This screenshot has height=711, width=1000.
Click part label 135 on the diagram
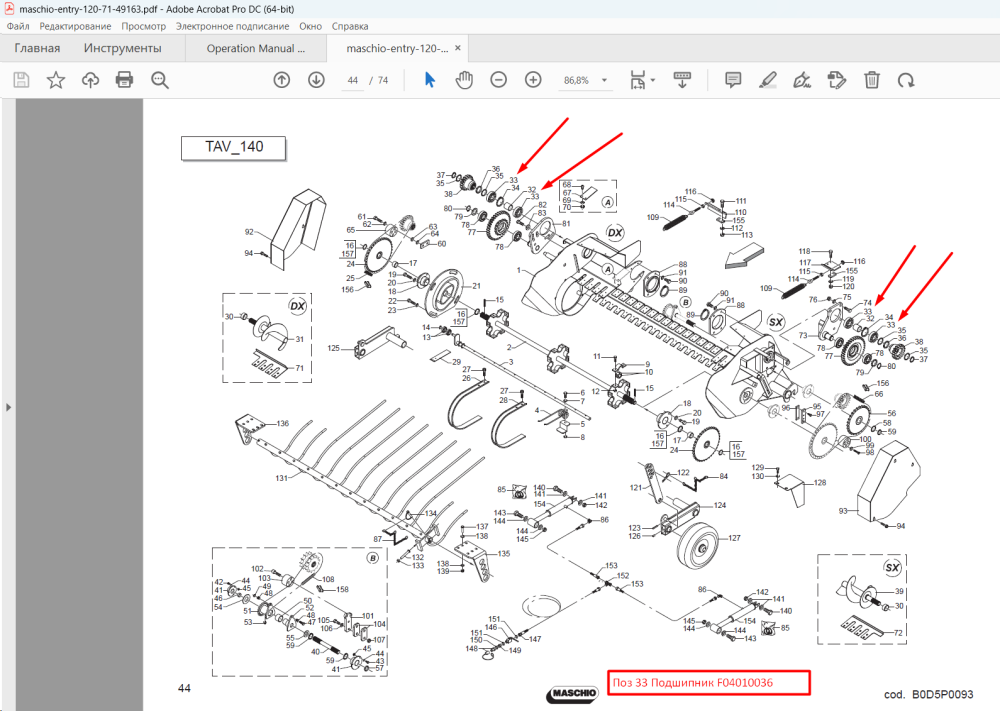[x=504, y=553]
